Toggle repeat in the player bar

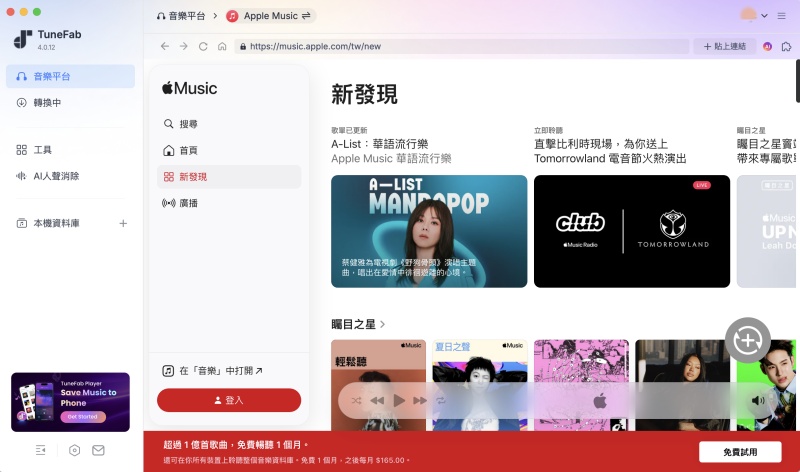click(441, 401)
